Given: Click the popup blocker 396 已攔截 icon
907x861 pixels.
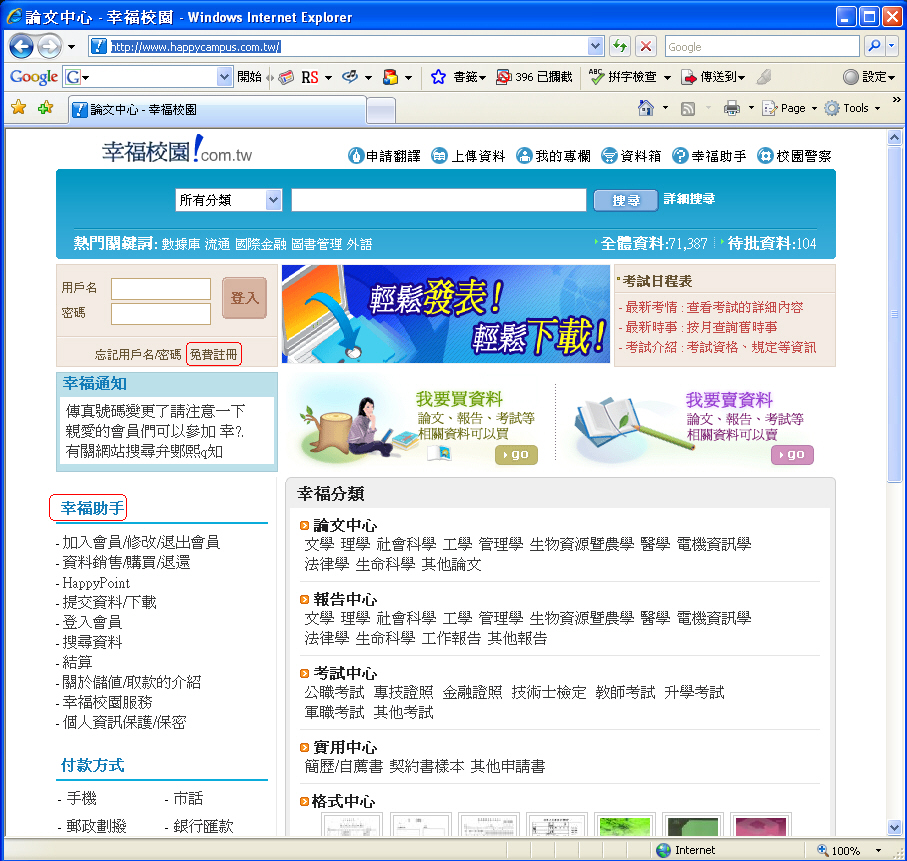Looking at the screenshot, I should click(503, 77).
